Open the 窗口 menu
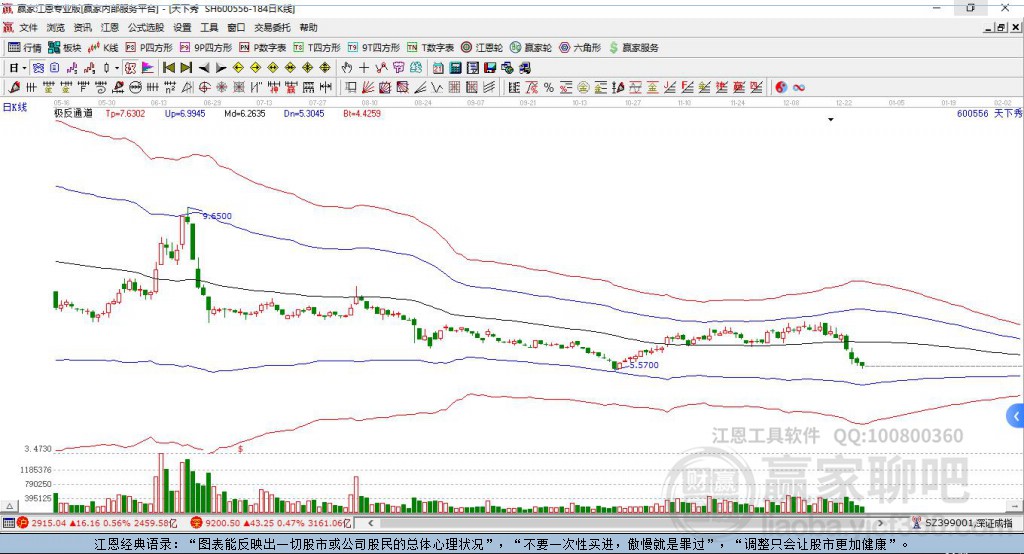 tap(236, 27)
